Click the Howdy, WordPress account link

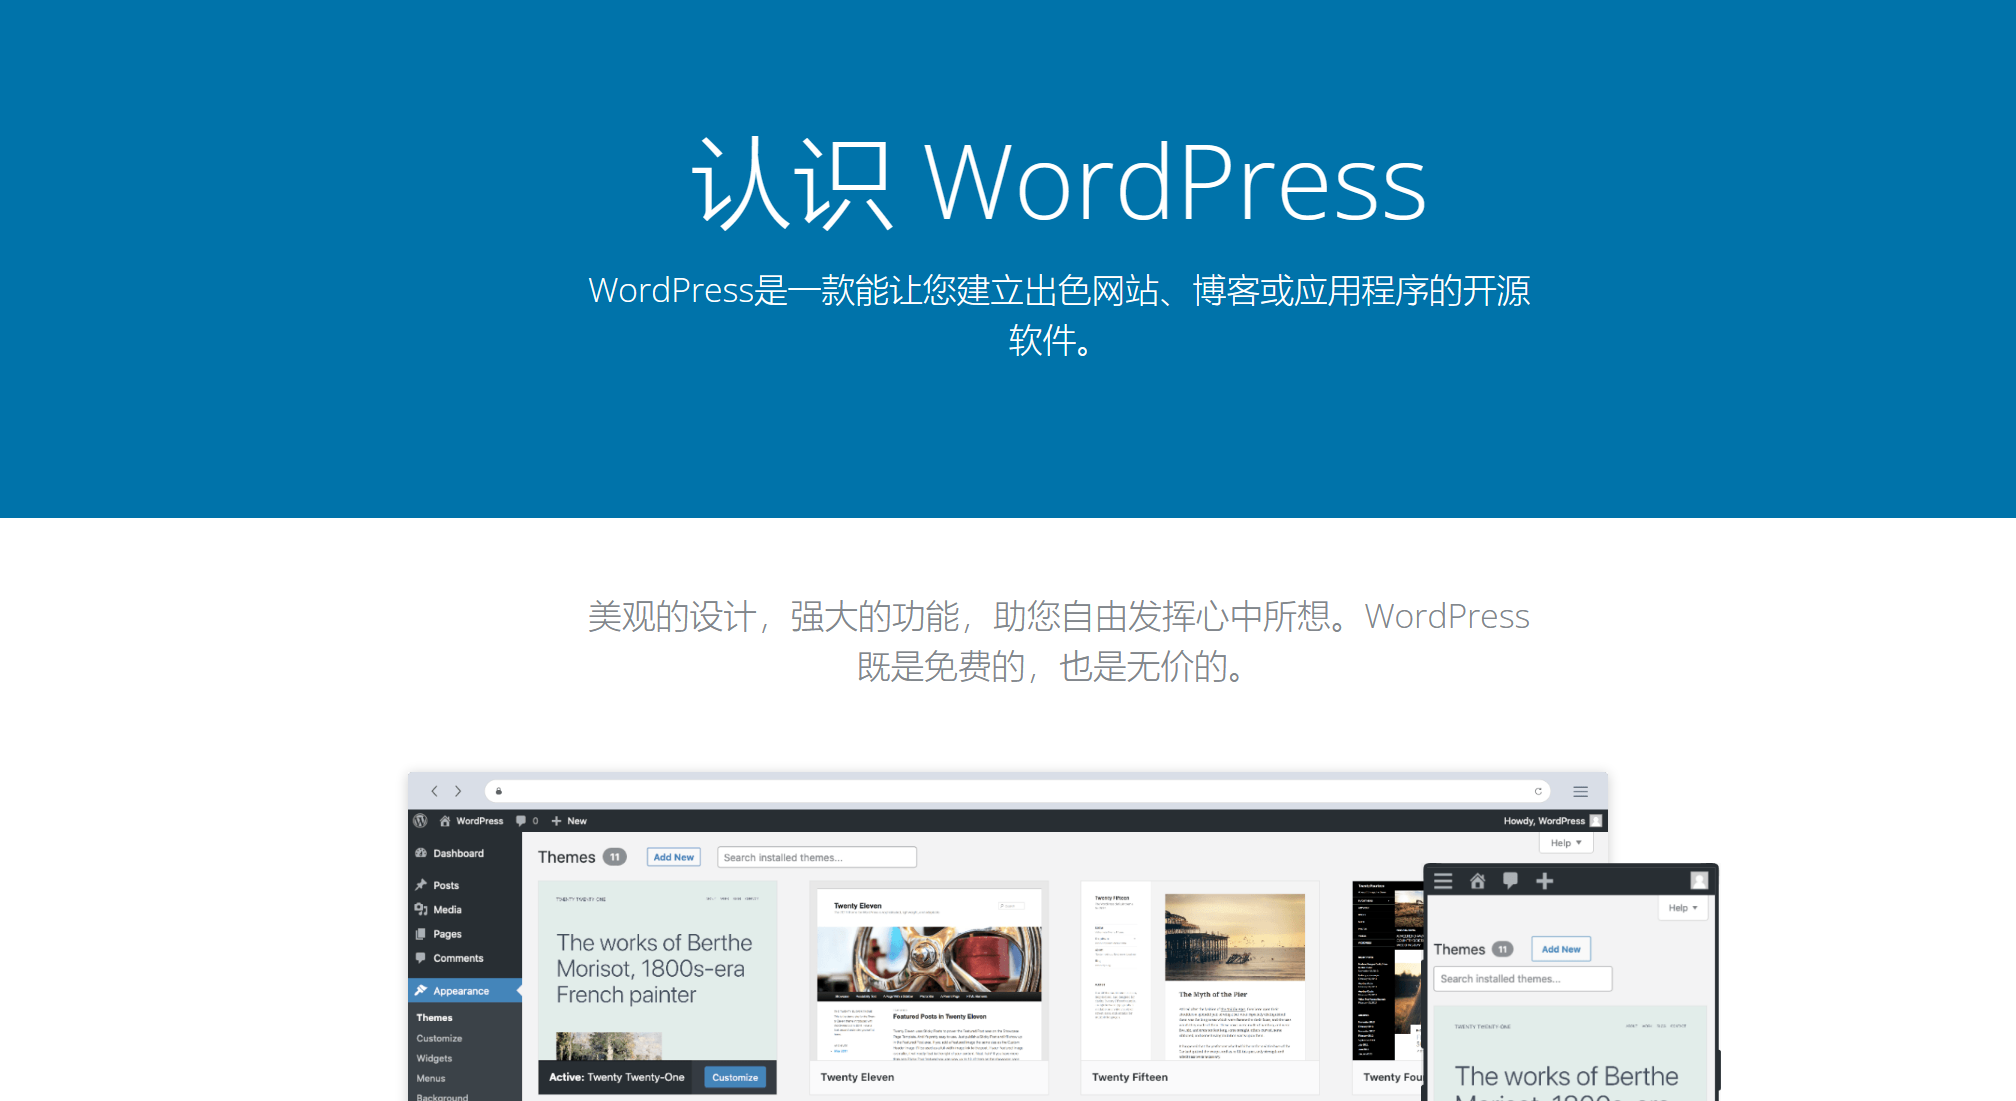coord(1544,821)
